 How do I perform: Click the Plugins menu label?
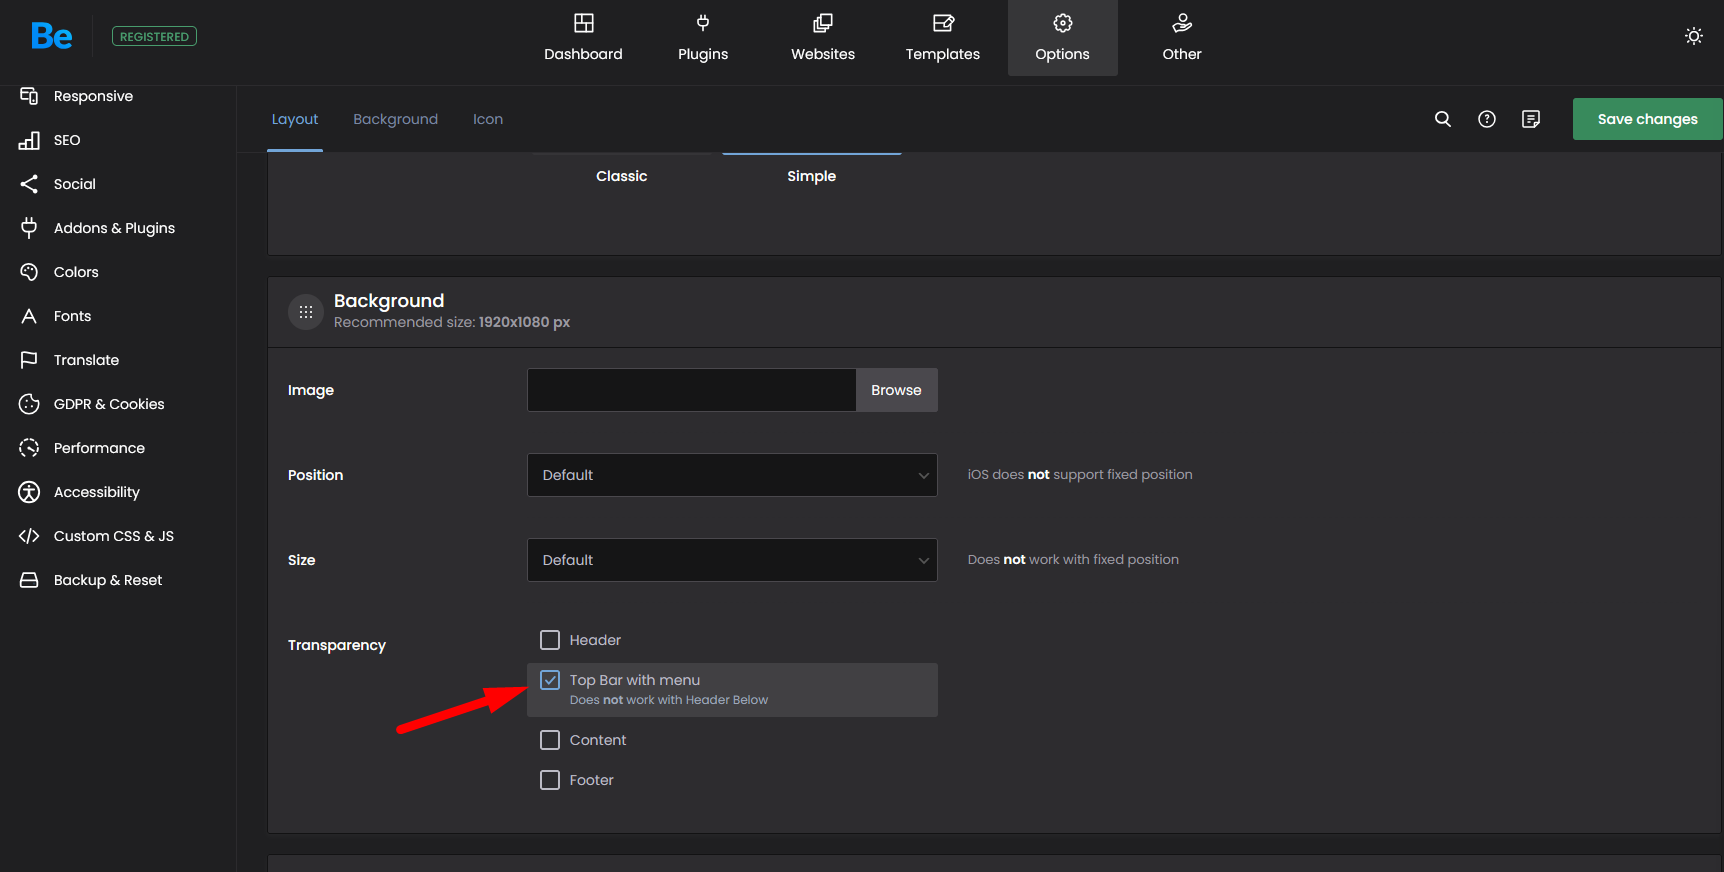point(703,54)
